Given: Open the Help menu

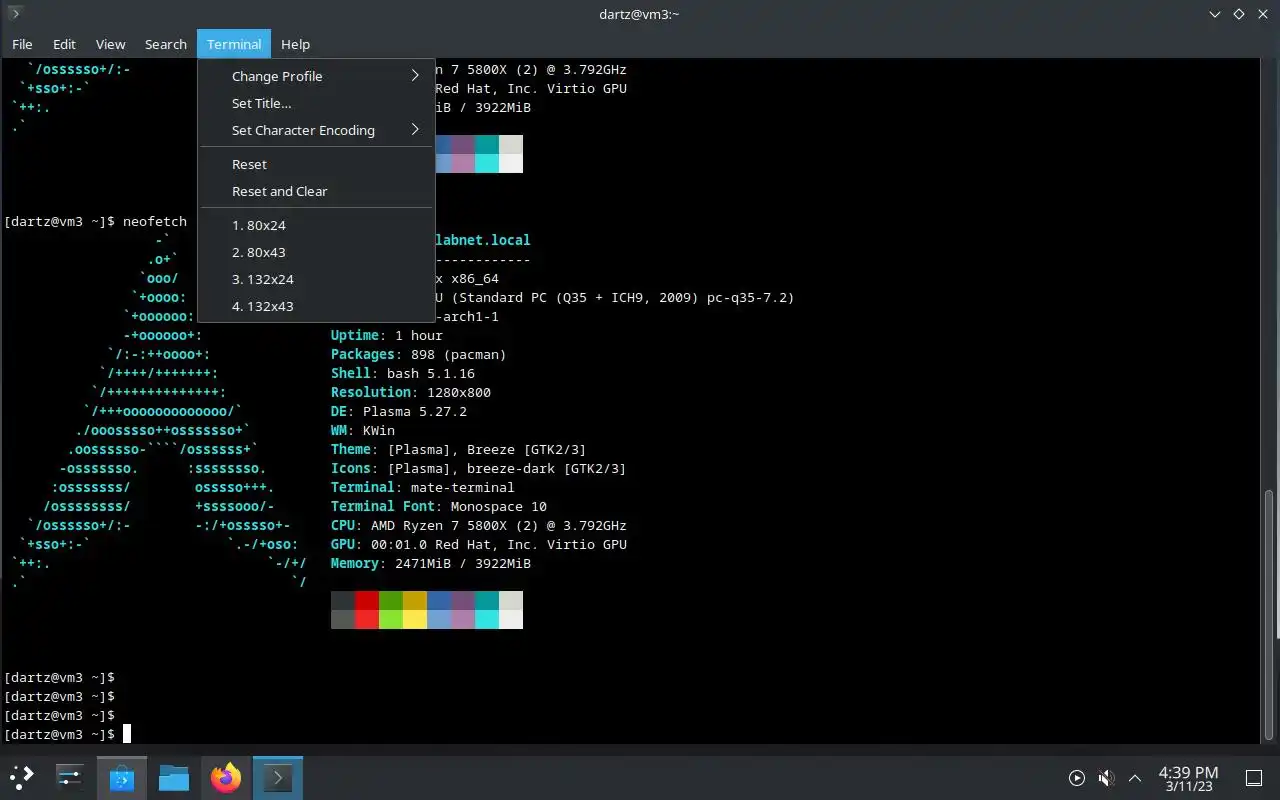Looking at the screenshot, I should click(x=295, y=44).
